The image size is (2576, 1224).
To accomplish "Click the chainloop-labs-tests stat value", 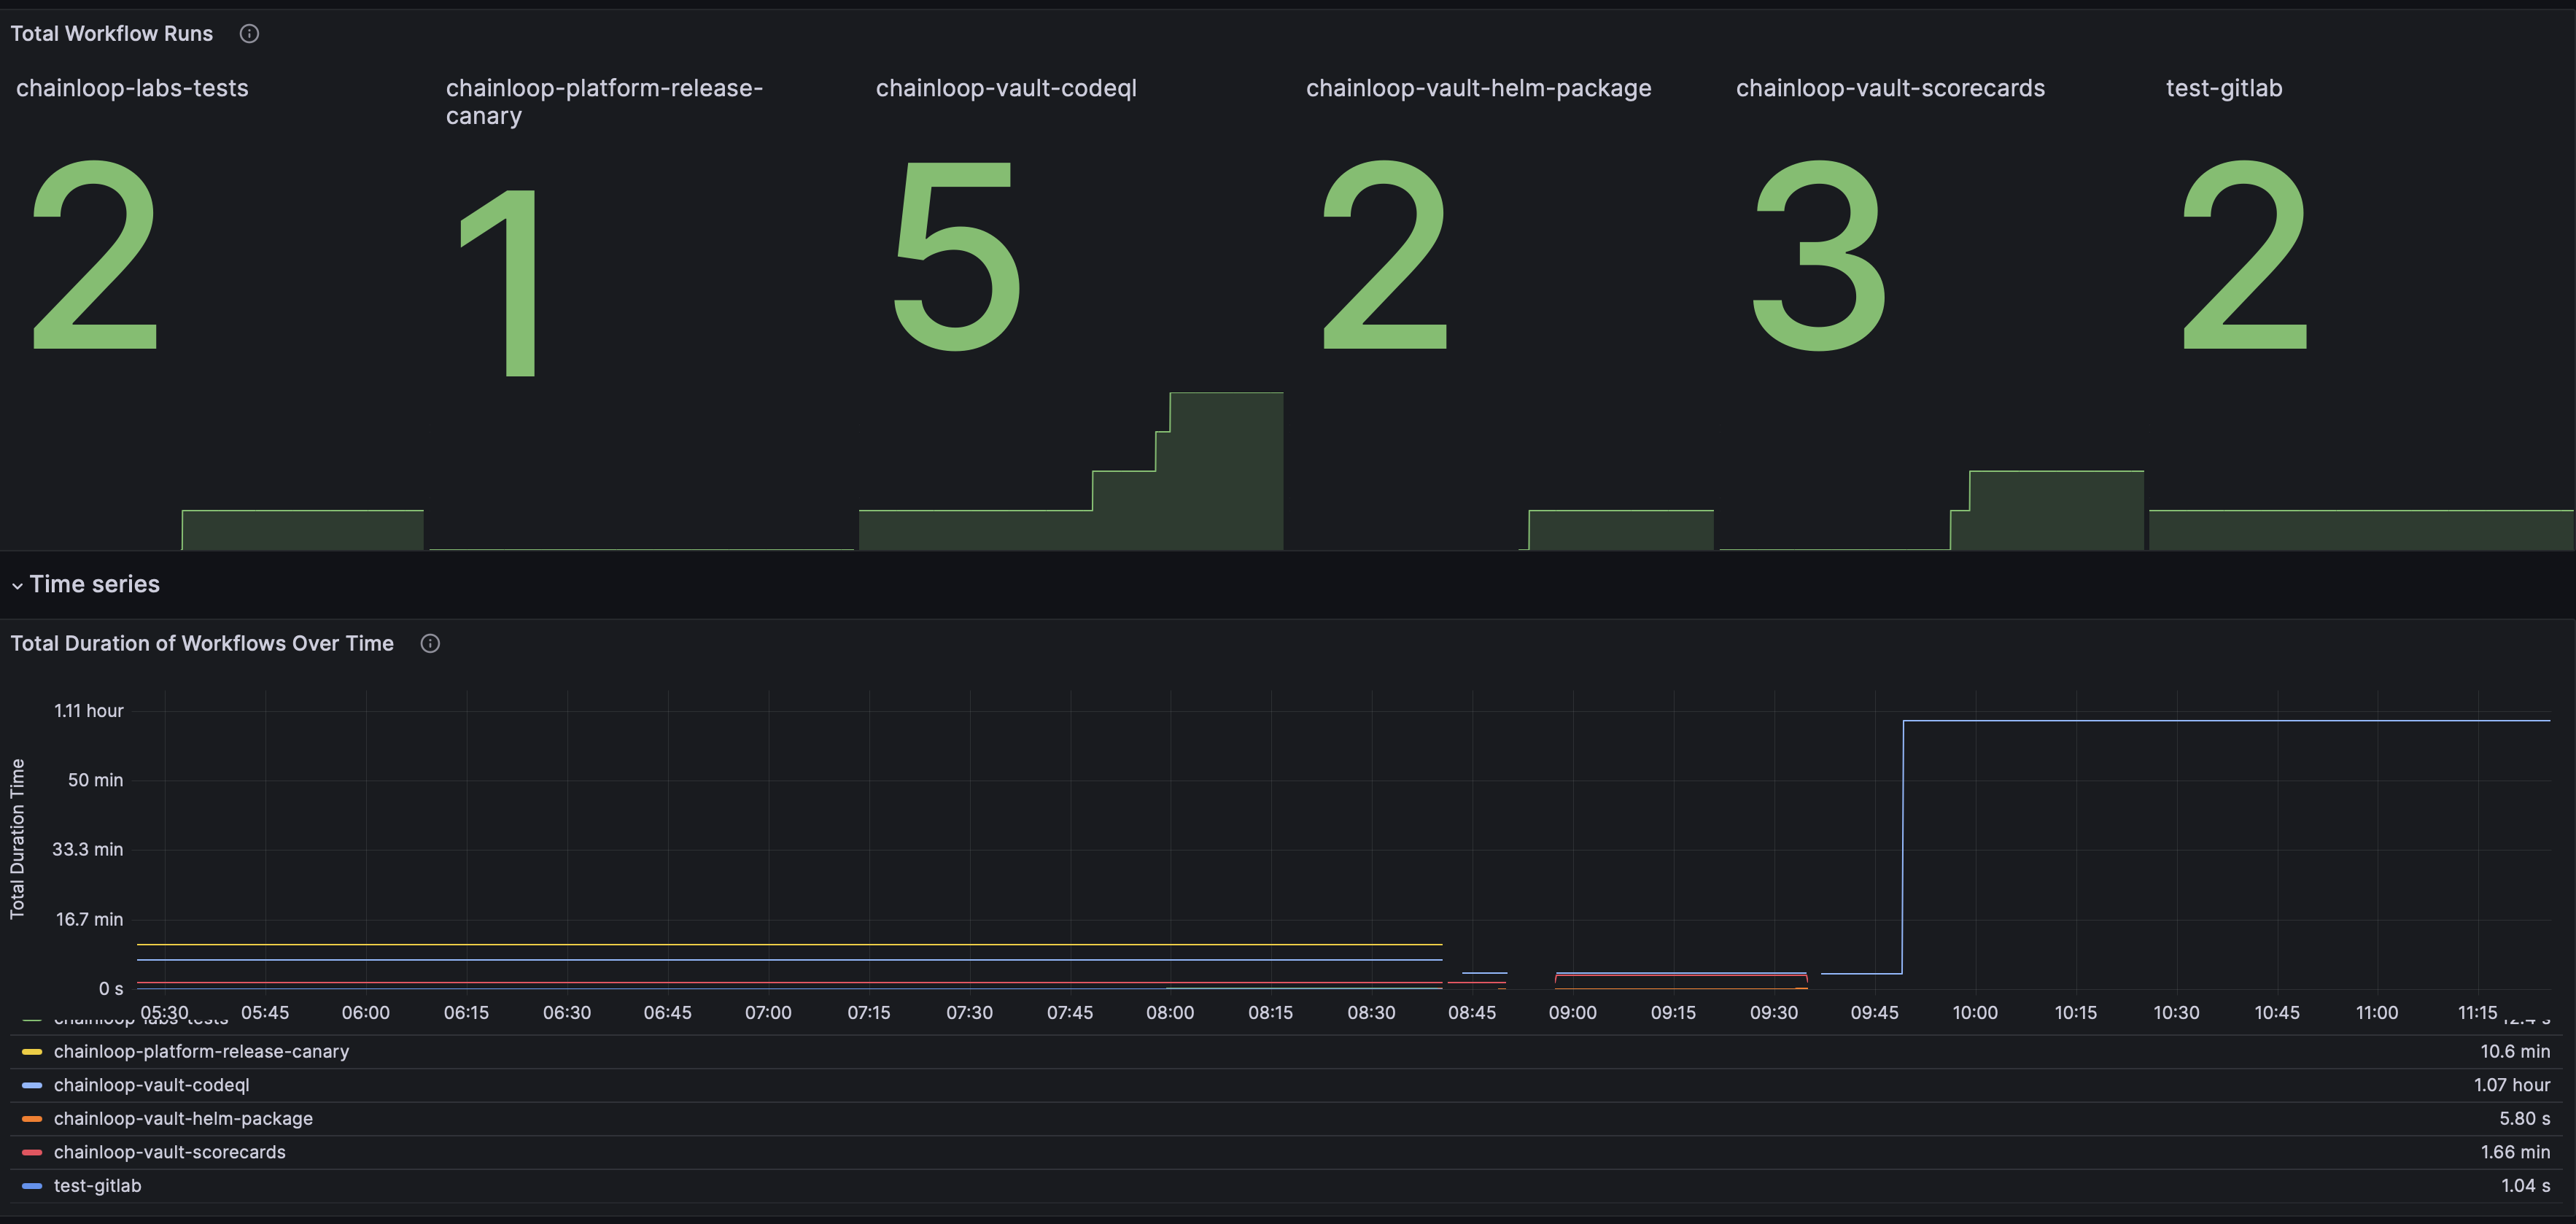I will pos(95,256).
